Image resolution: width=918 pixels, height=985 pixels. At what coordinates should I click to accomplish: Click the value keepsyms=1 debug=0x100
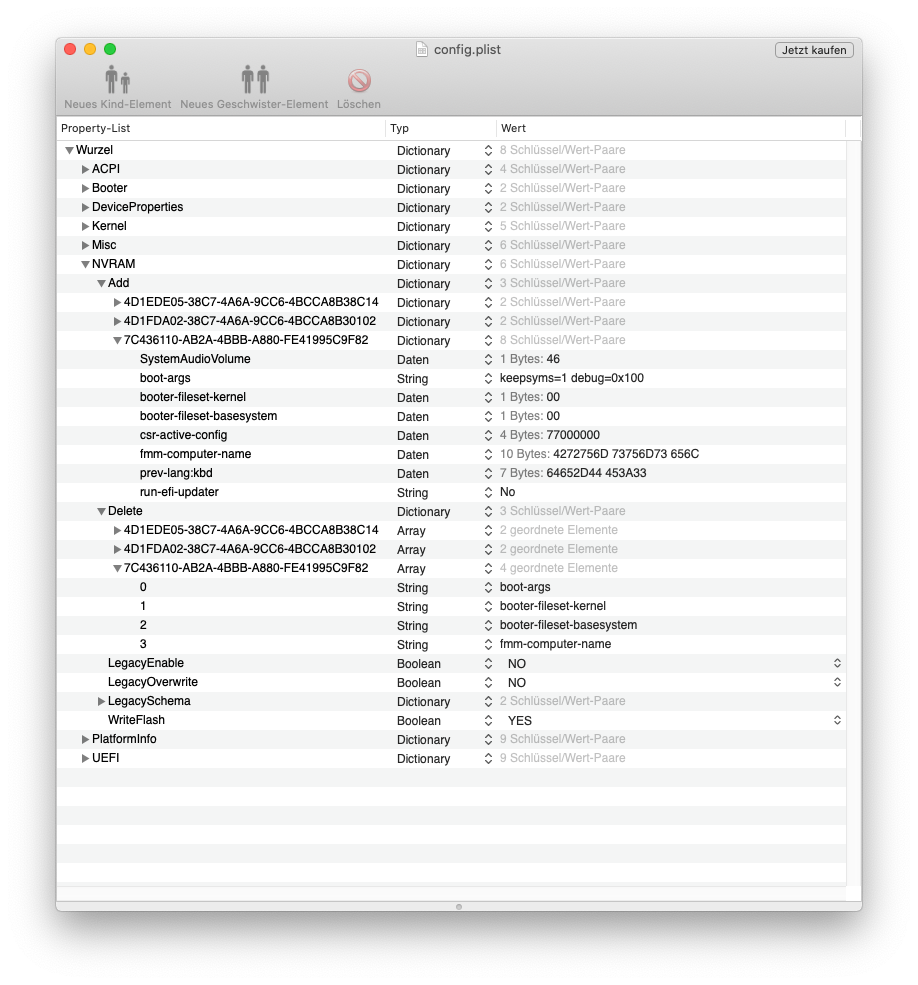[x=572, y=378]
